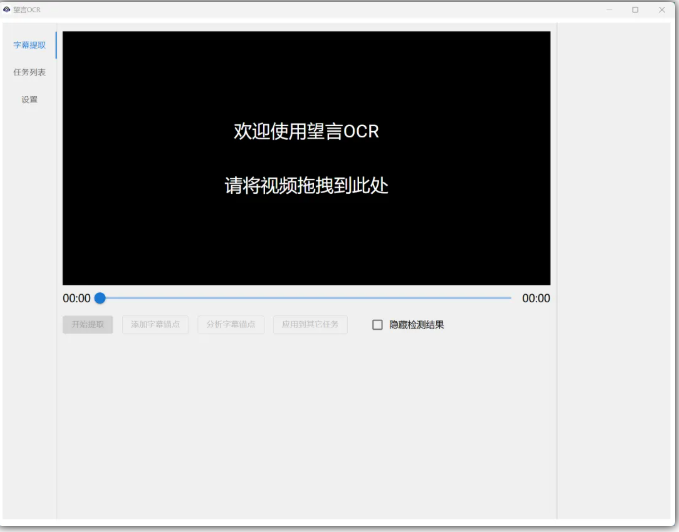Click the middle of the video progress track
This screenshot has height=532, width=679.
coord(306,298)
